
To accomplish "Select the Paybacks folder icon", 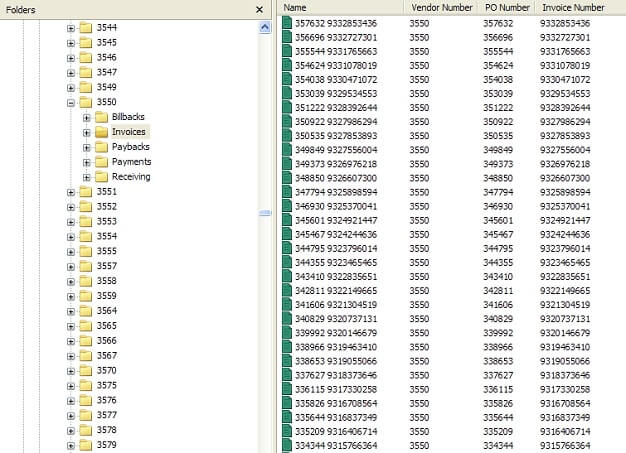I will coord(101,147).
